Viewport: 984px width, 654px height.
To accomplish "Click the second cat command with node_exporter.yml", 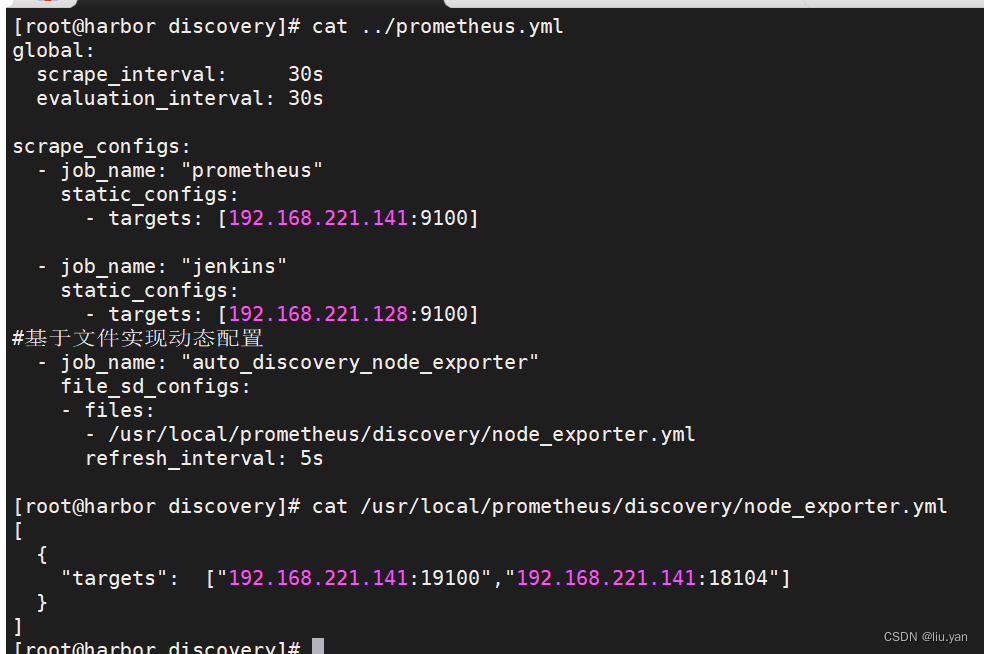I will point(629,507).
